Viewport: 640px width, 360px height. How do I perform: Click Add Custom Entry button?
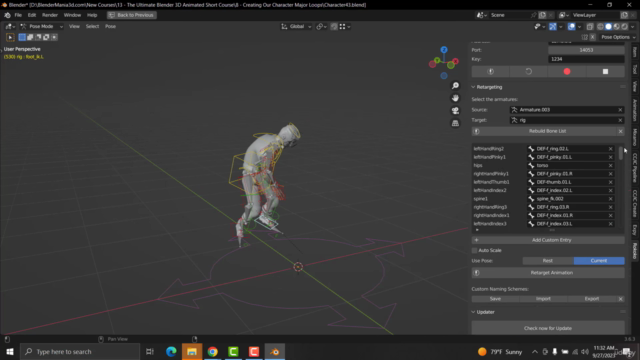pyautogui.click(x=548, y=240)
